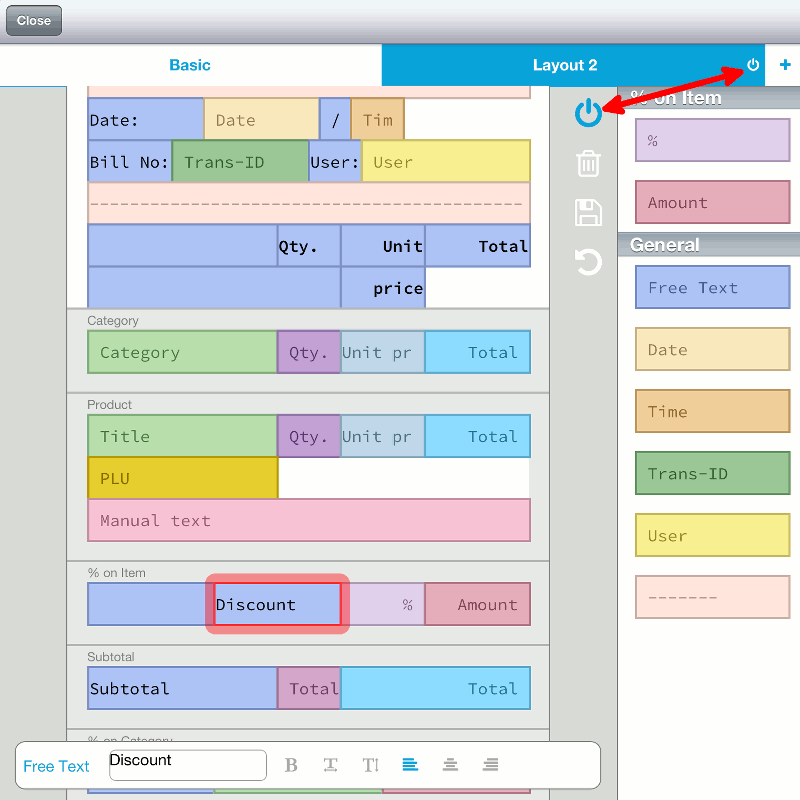Image resolution: width=800 pixels, height=800 pixels.
Task: Click the plus icon to add layout
Action: [x=785, y=65]
